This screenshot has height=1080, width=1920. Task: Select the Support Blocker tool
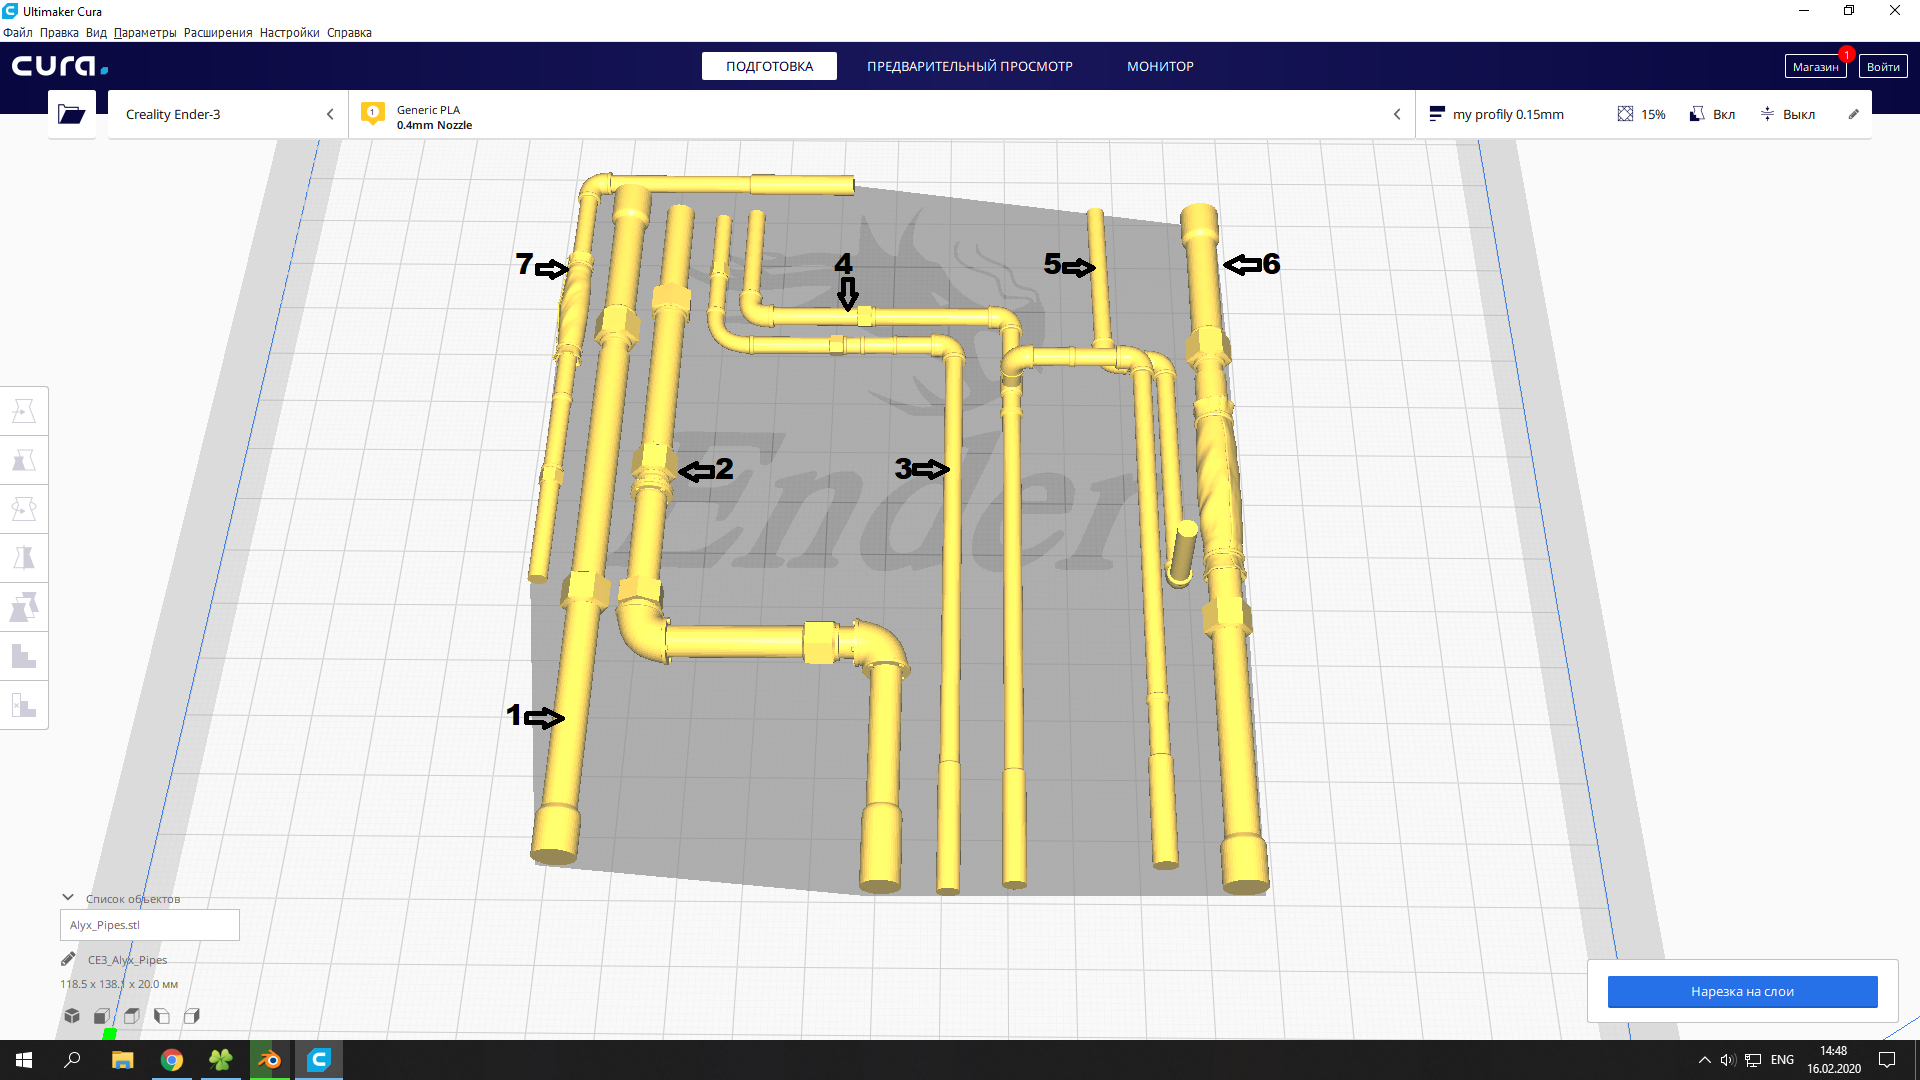click(24, 705)
